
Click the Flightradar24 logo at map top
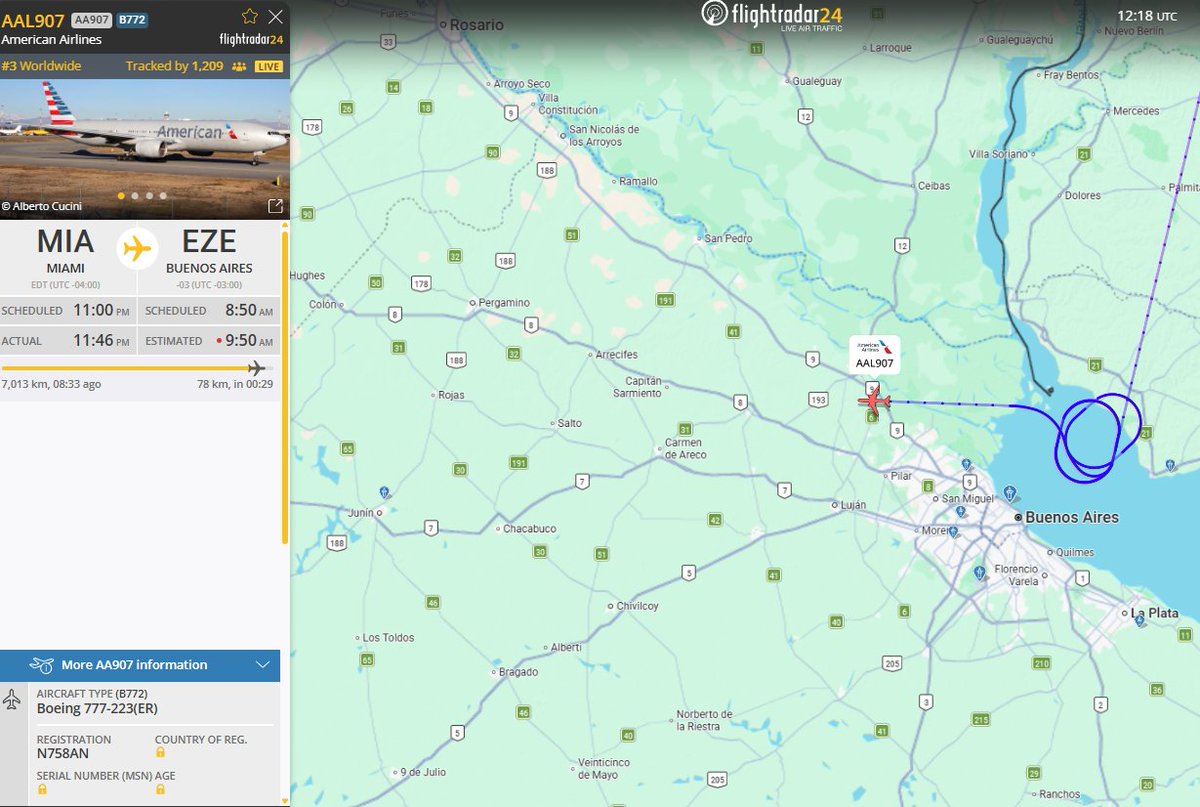click(x=772, y=14)
